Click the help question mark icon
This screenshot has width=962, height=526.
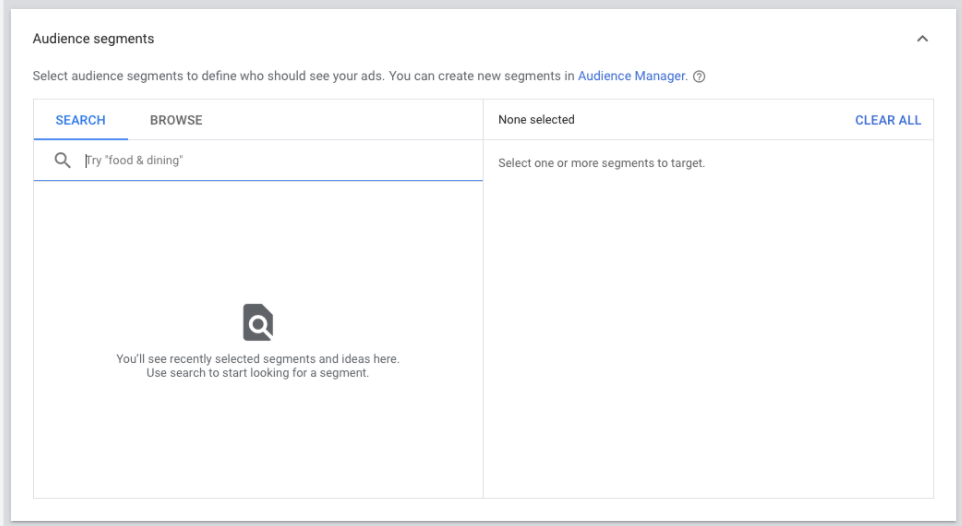pos(699,77)
